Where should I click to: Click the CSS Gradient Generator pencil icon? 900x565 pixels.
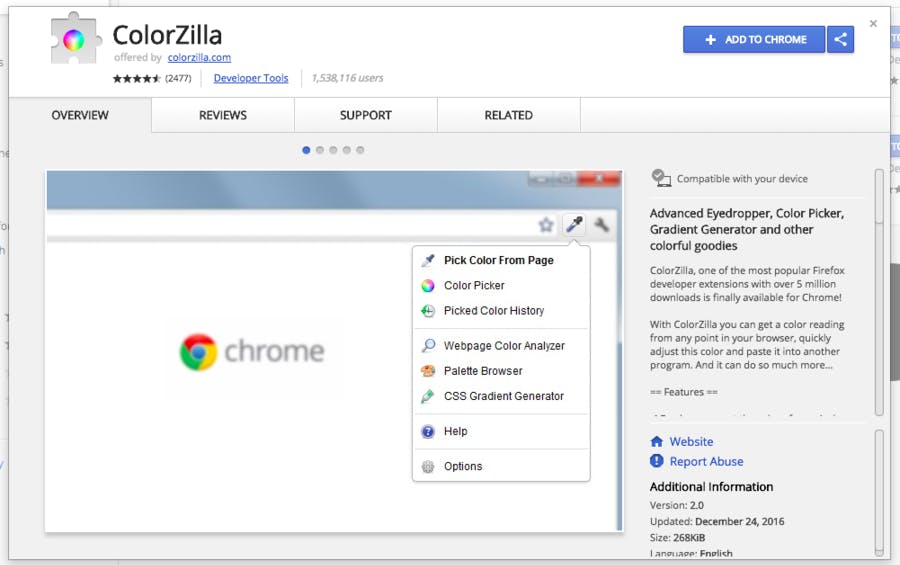[x=428, y=396]
